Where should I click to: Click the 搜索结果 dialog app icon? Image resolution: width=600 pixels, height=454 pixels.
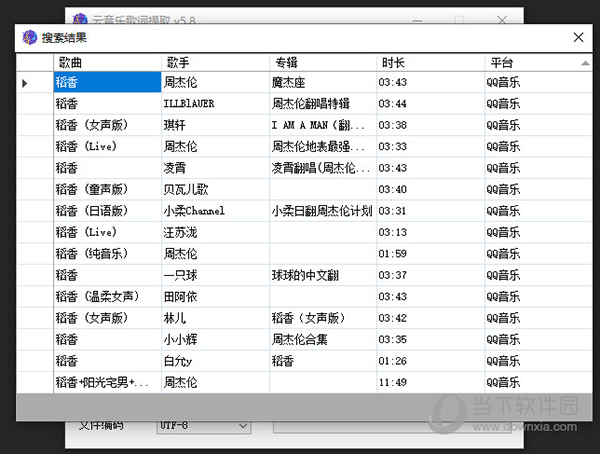[29, 38]
